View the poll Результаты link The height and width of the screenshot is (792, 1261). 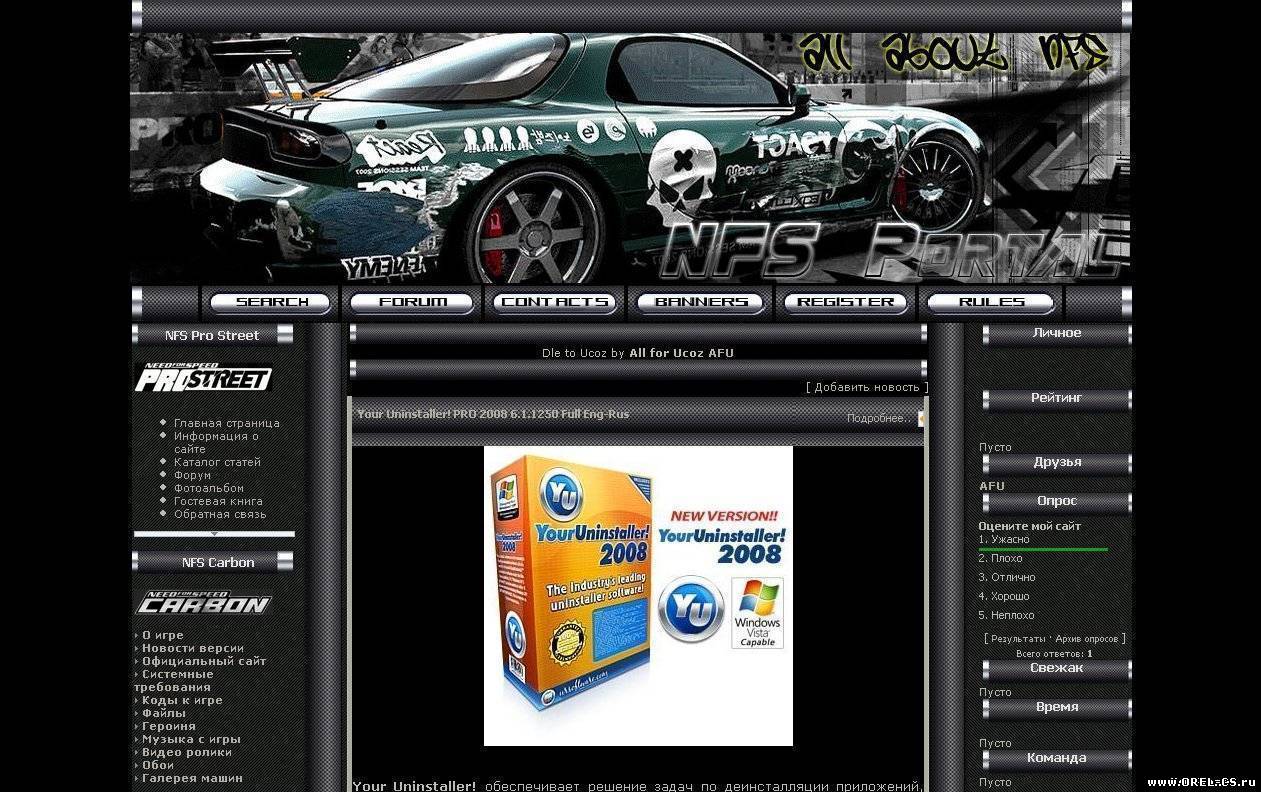[x=1018, y=638]
